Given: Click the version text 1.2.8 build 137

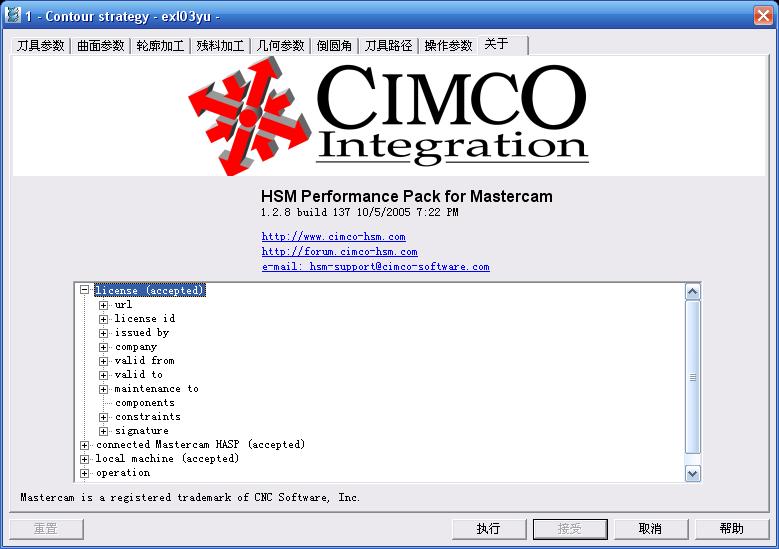Looking at the screenshot, I should coord(360,213).
